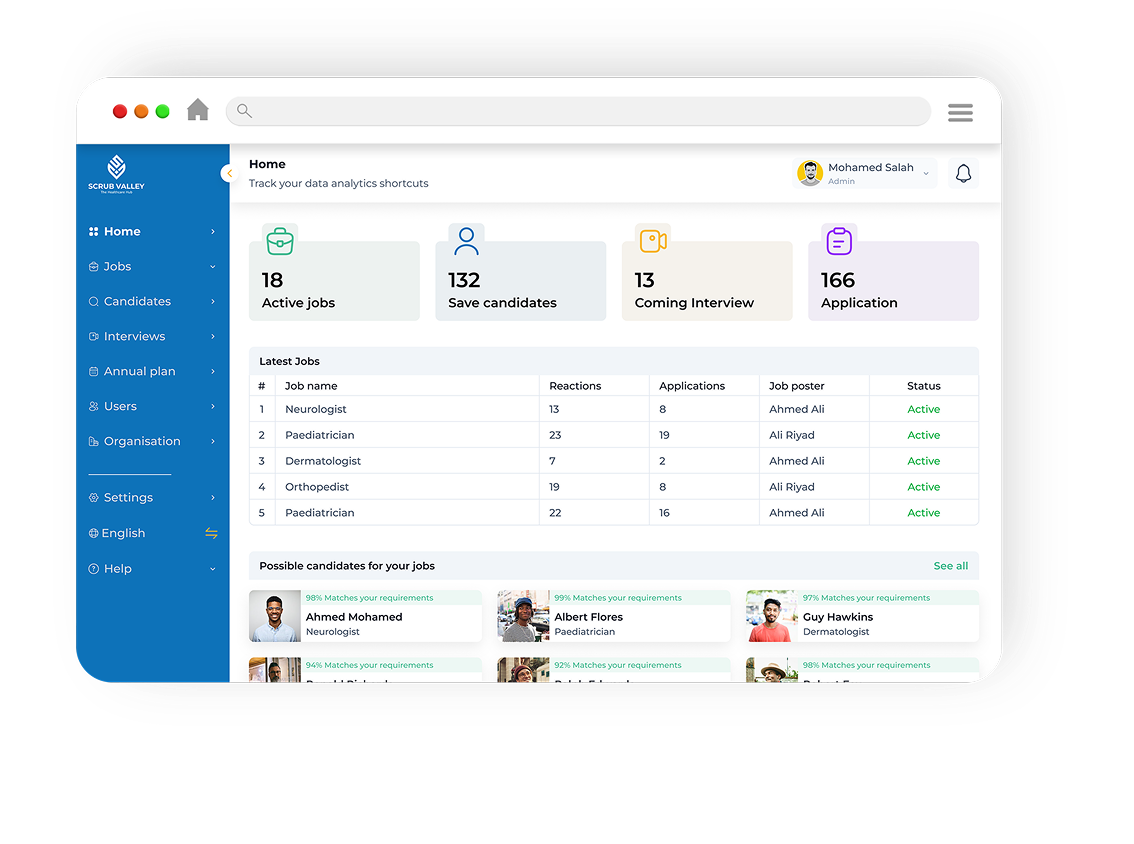
Task: Open the hamburger menu icon
Action: pyautogui.click(x=960, y=112)
